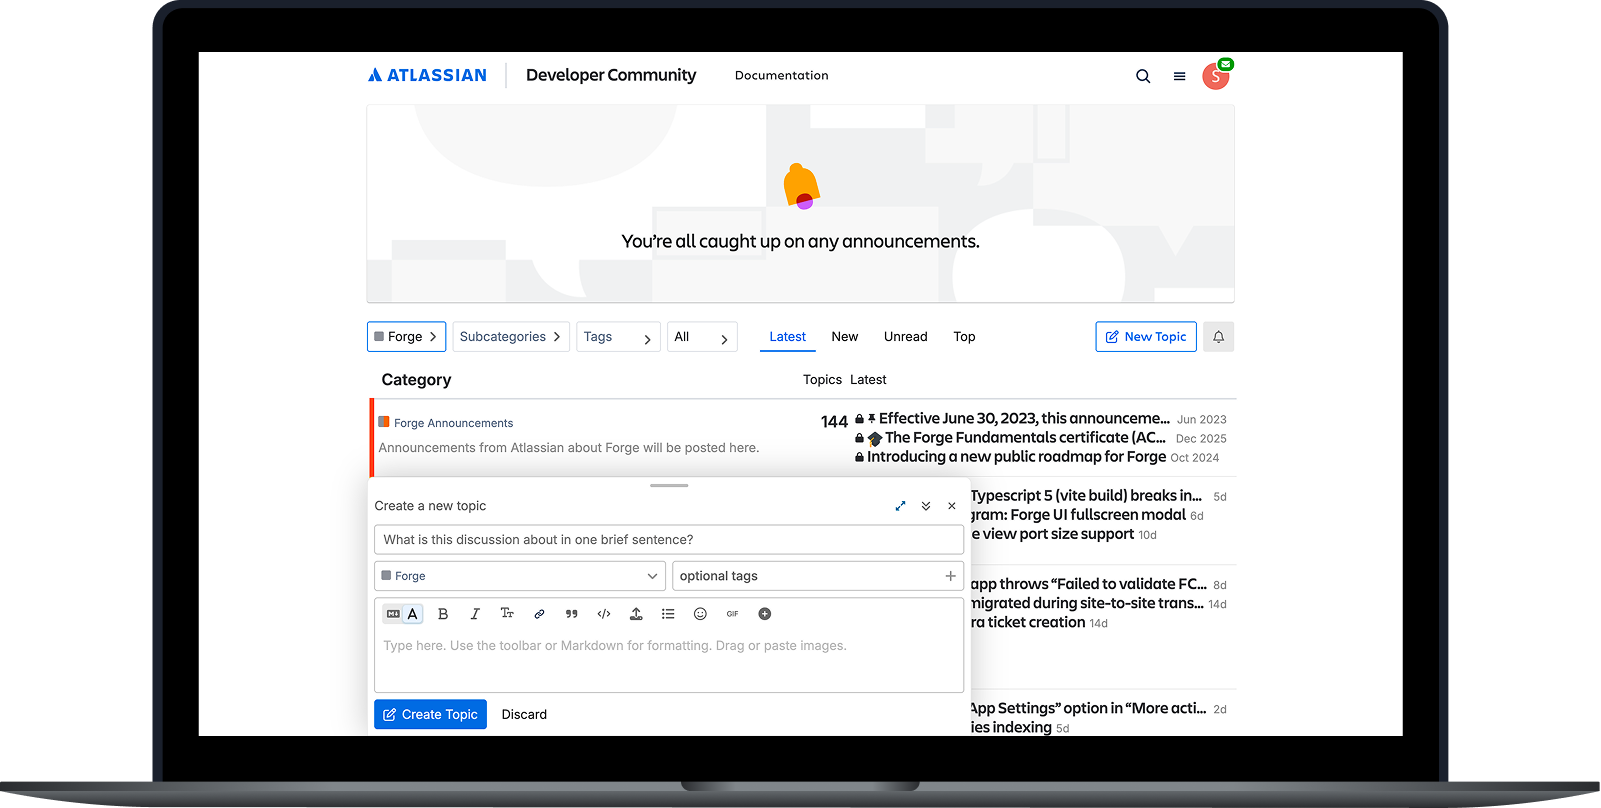The width and height of the screenshot is (1601, 808).
Task: Open the Forge Announcements category link
Action: [453, 423]
